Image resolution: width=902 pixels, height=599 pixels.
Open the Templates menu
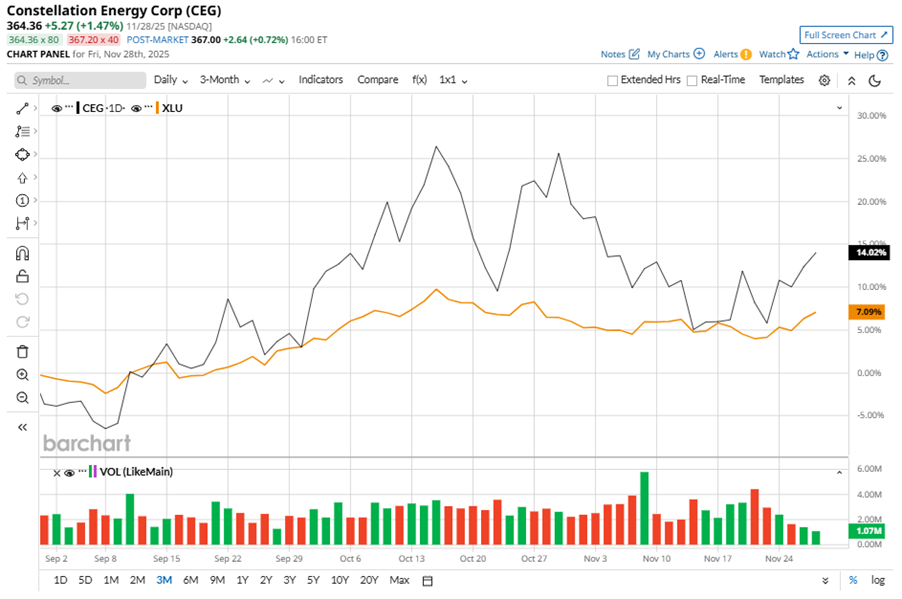pos(781,80)
